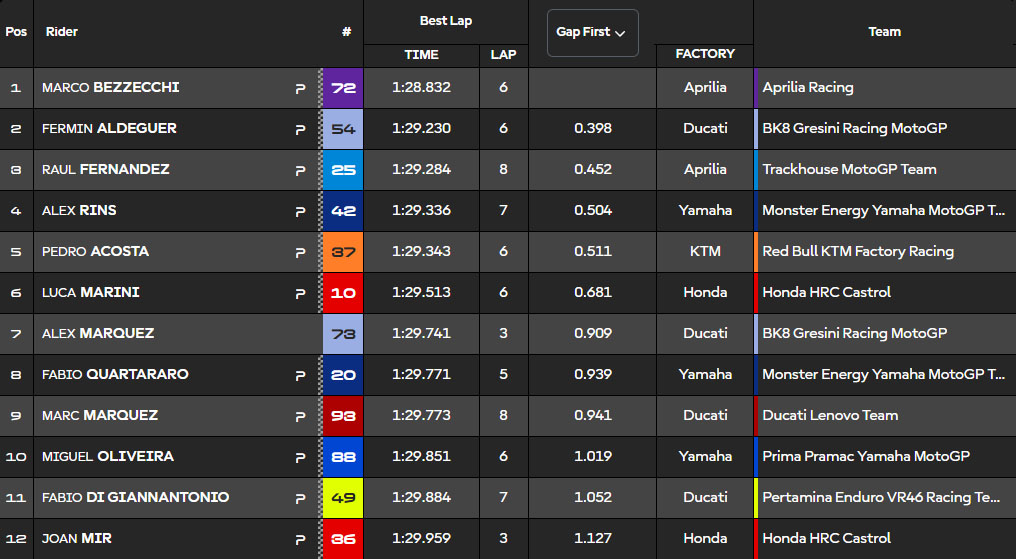The height and width of the screenshot is (559, 1016).
Task: Click the red number 10 badge
Action: pyautogui.click(x=343, y=293)
